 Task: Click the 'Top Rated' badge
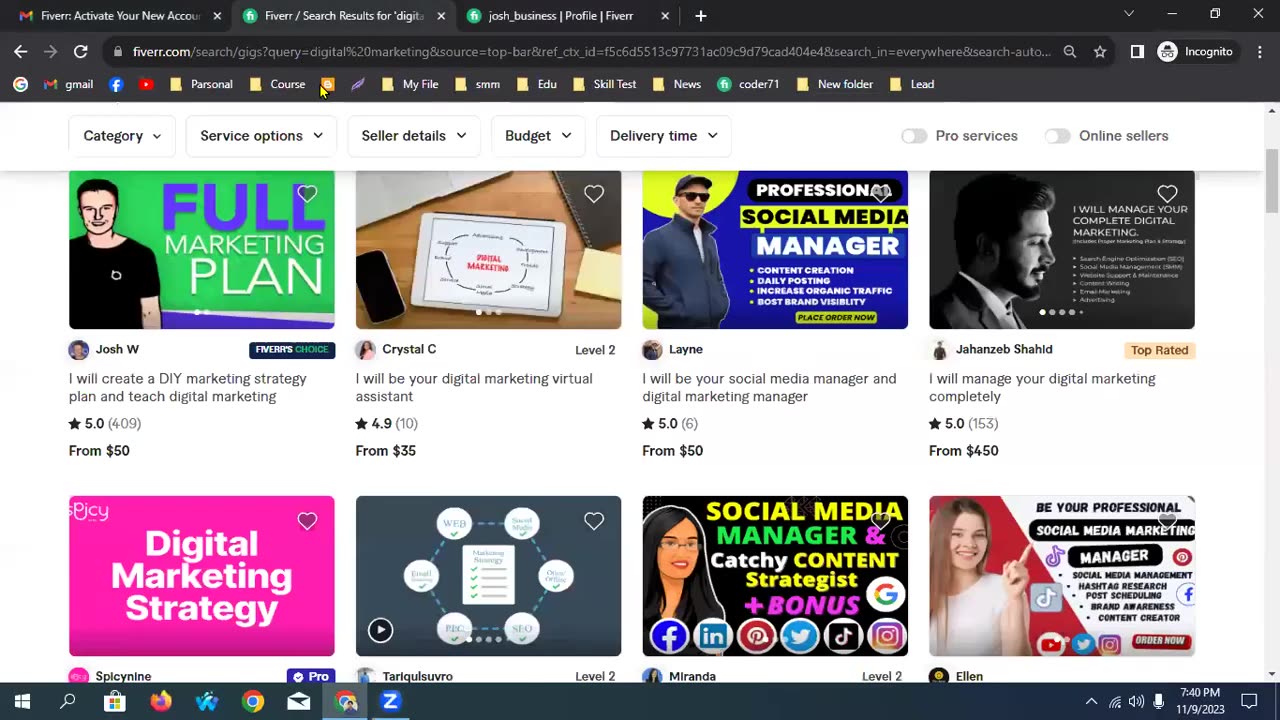(x=1159, y=350)
